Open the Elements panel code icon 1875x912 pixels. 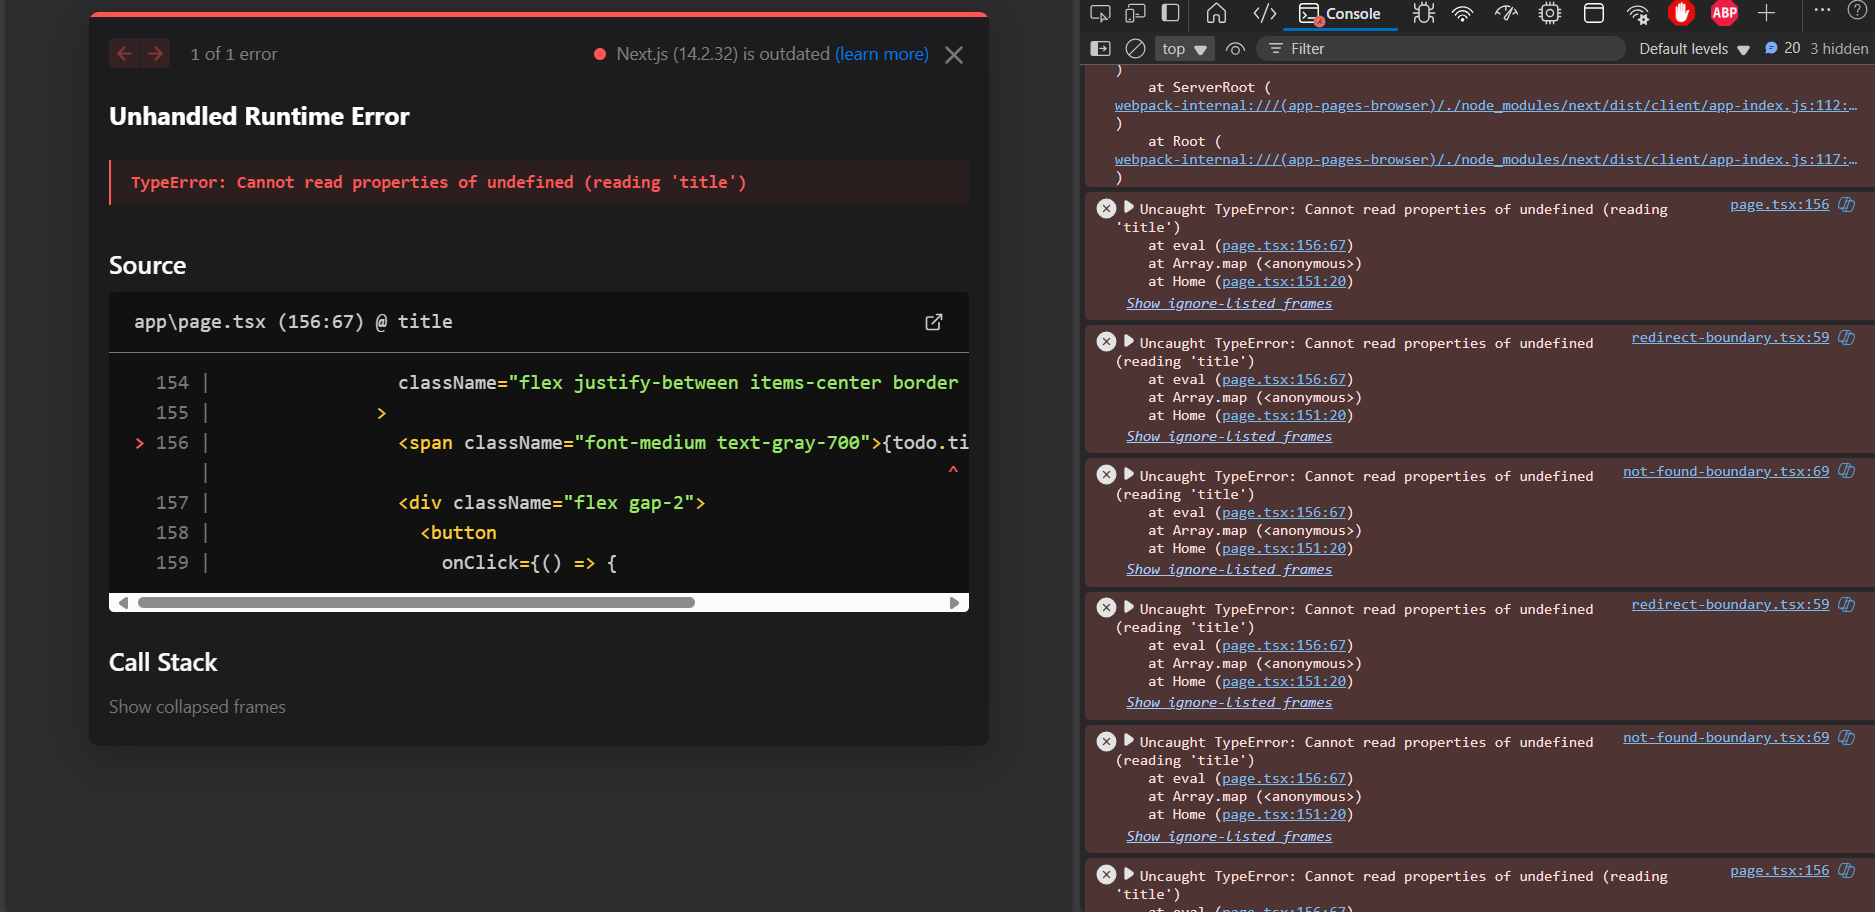click(x=1264, y=13)
